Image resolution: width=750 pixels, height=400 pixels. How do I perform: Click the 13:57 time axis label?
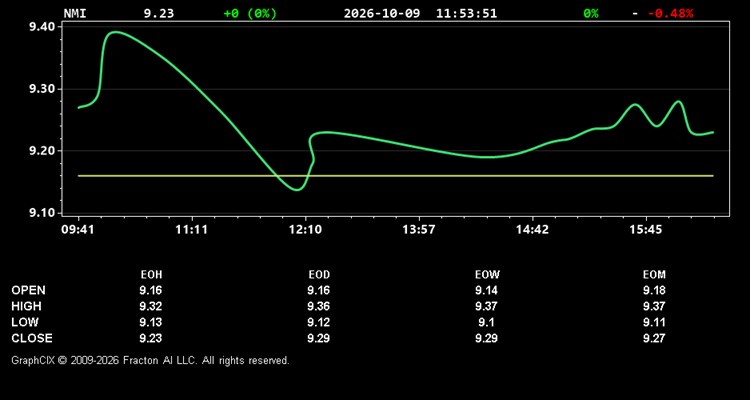click(419, 230)
